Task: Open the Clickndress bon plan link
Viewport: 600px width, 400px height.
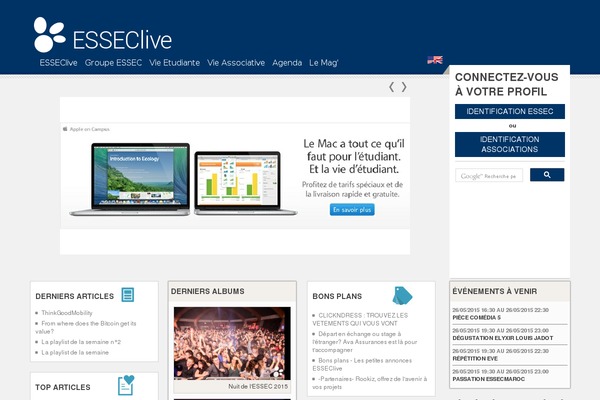Action: [360, 319]
